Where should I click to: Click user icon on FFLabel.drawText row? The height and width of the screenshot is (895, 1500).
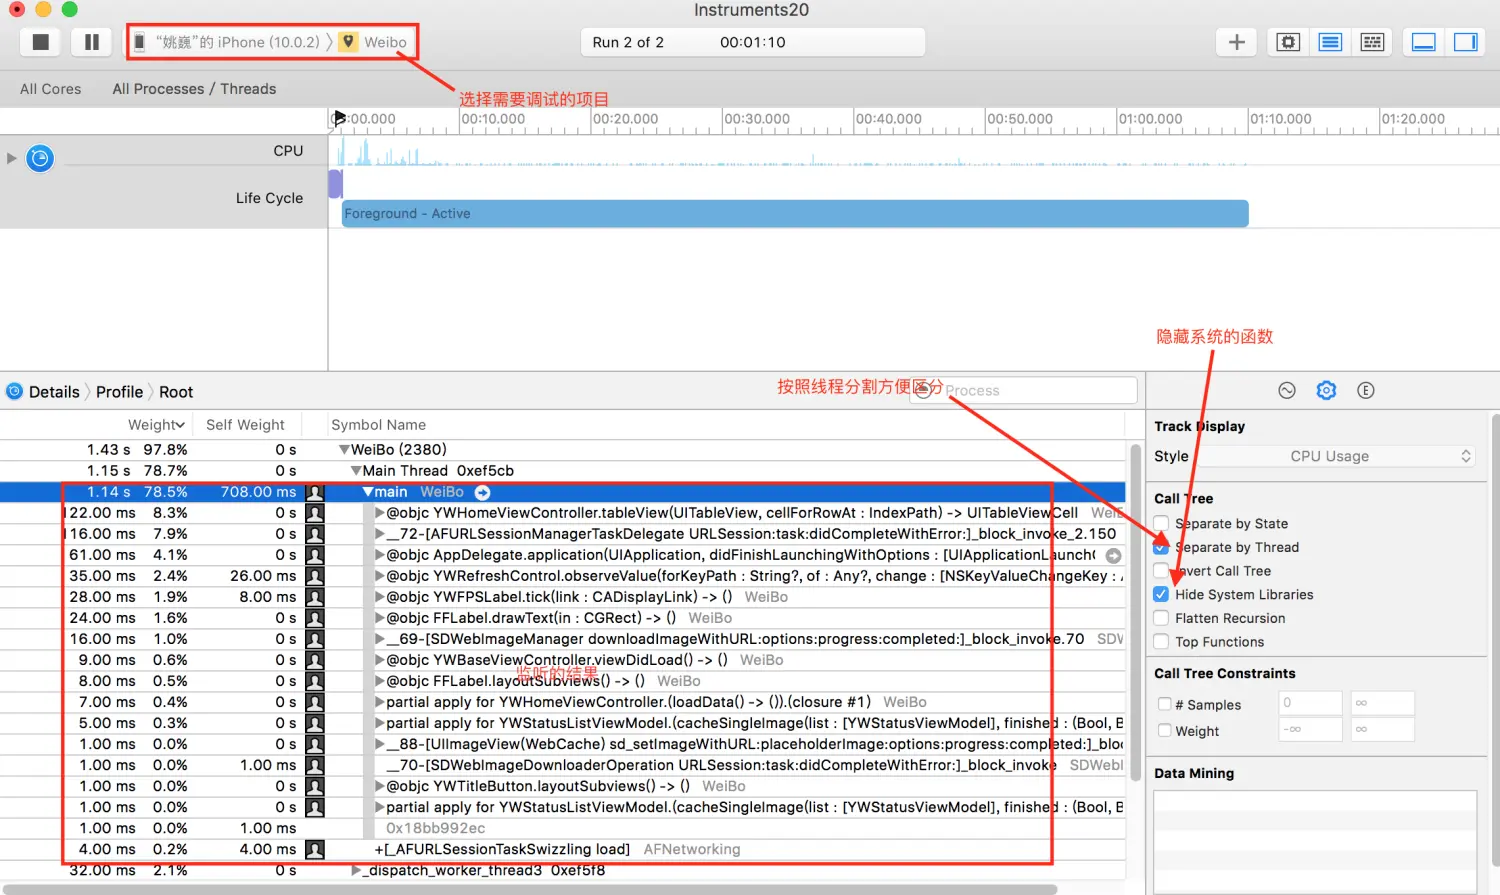(315, 618)
